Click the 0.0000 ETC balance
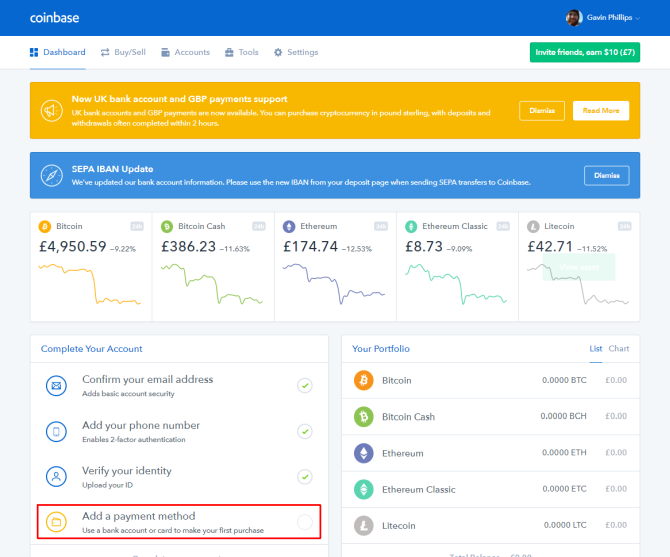Screen dimensions: 670x557 pyautogui.click(x=564, y=489)
